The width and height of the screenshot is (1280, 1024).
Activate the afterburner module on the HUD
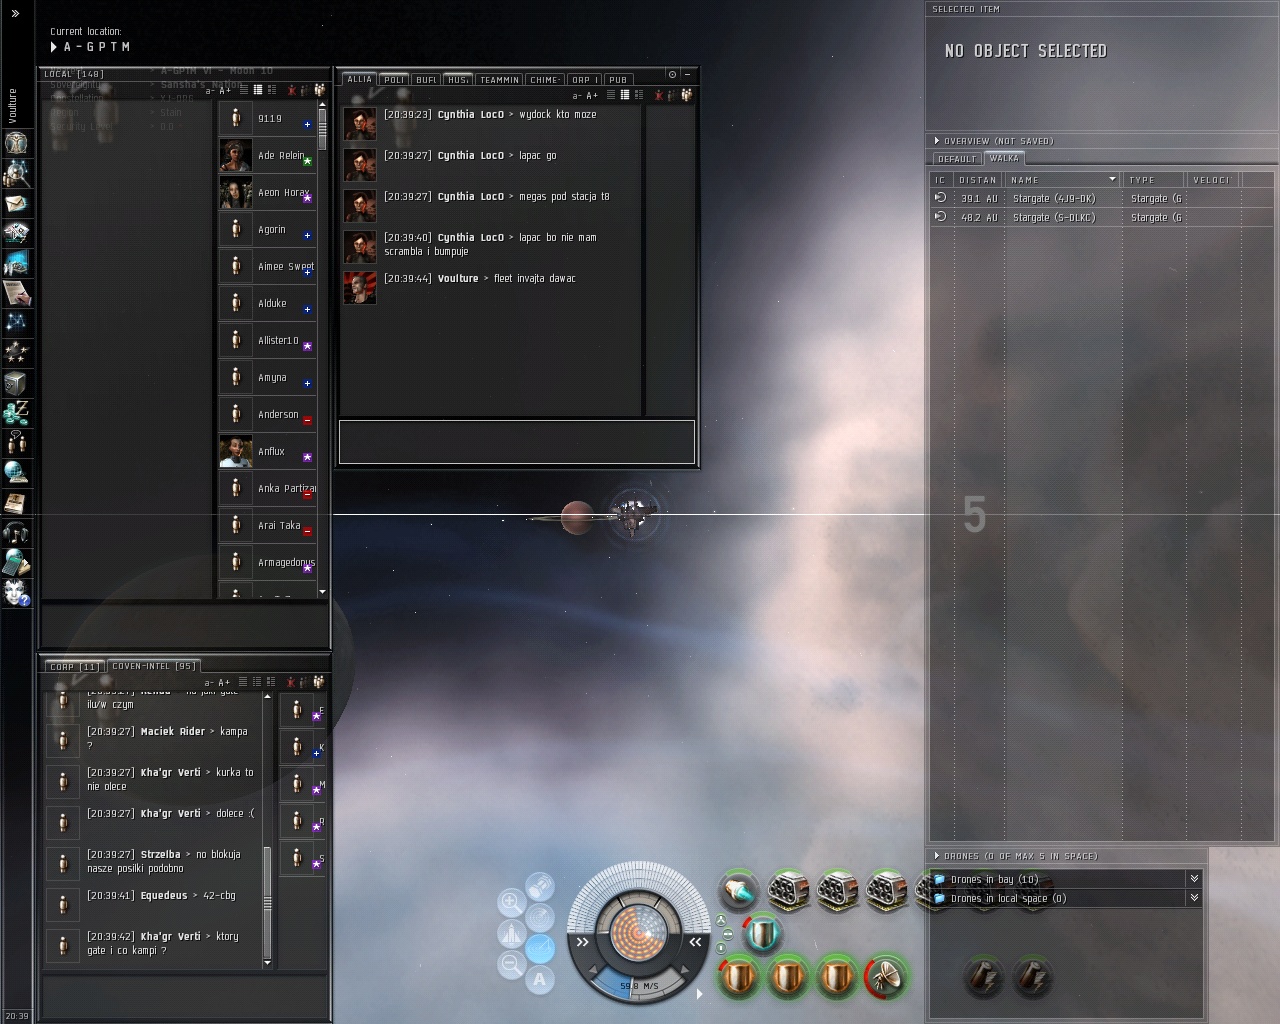(739, 889)
